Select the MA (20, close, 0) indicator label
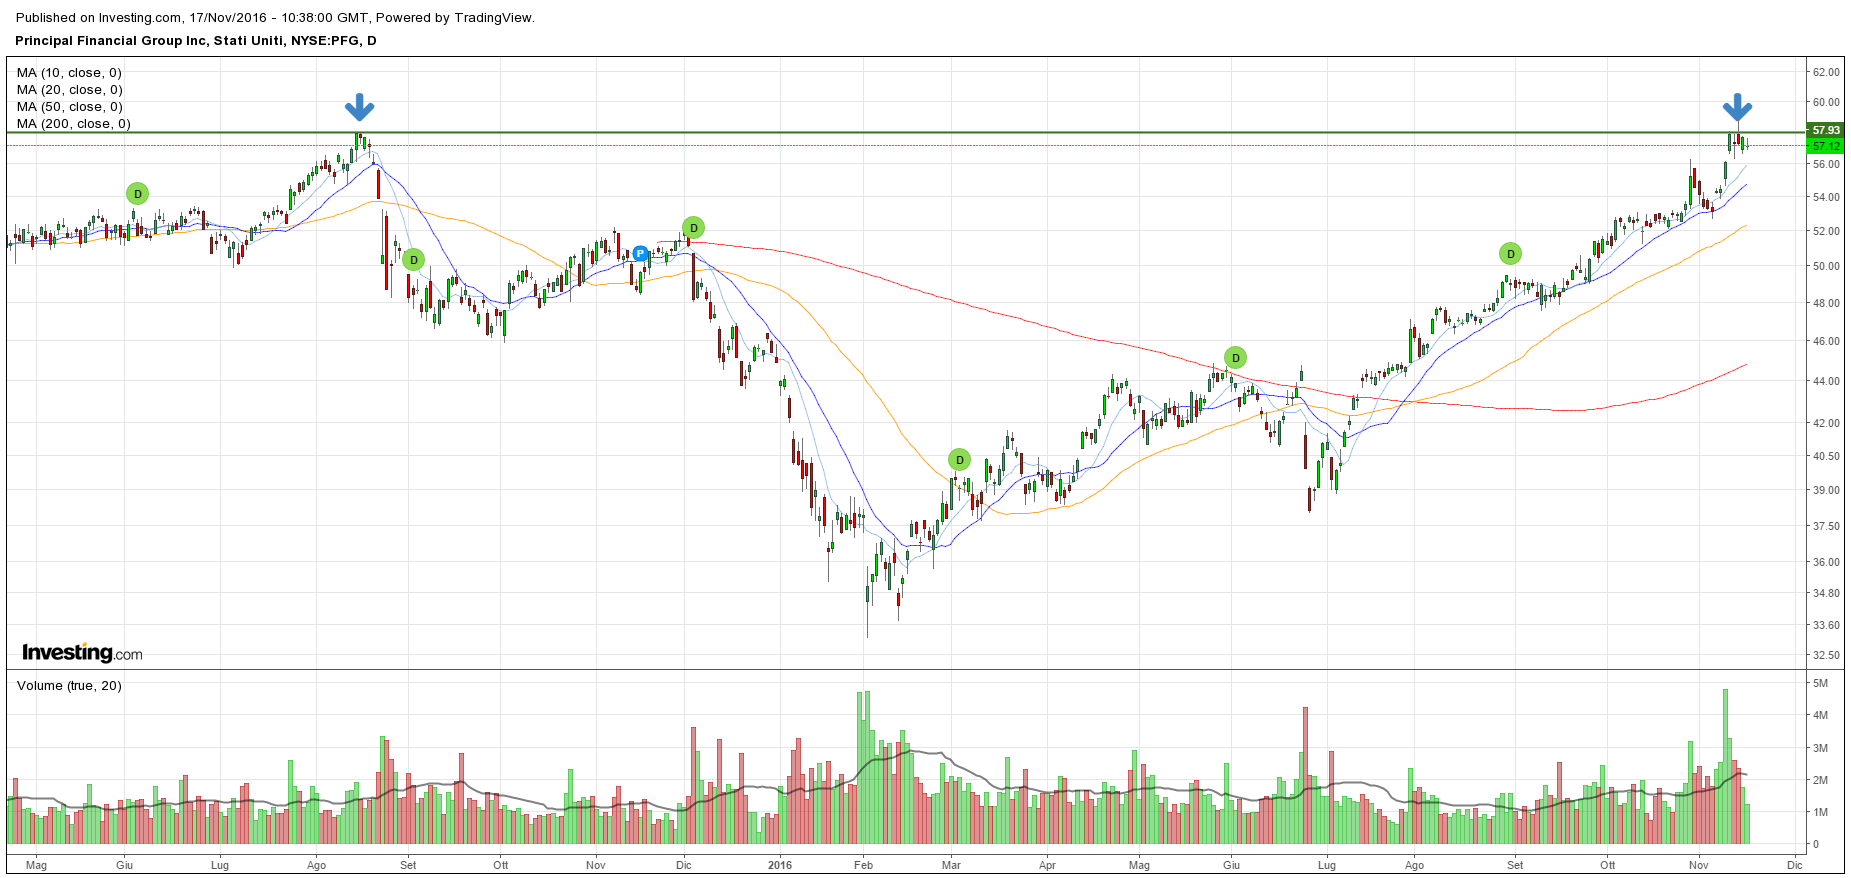The width and height of the screenshot is (1851, 878). pos(69,90)
